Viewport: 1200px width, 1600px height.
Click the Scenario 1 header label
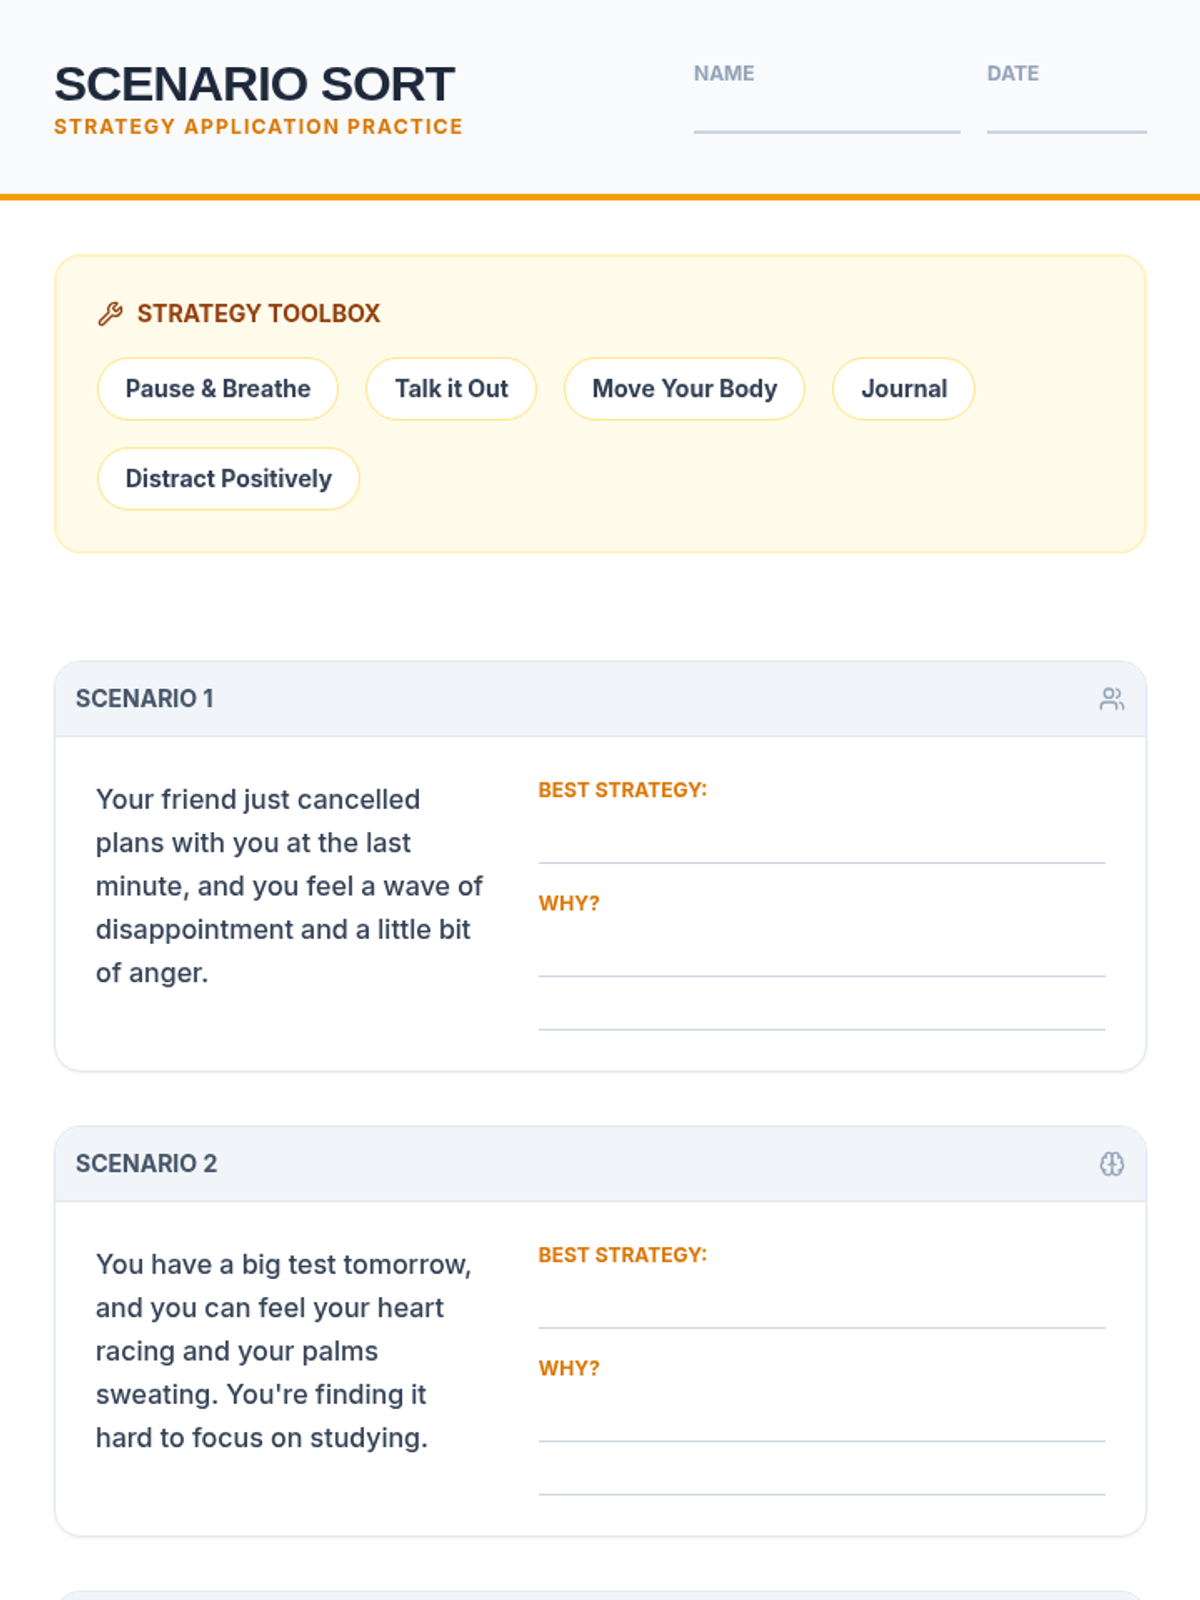click(145, 699)
